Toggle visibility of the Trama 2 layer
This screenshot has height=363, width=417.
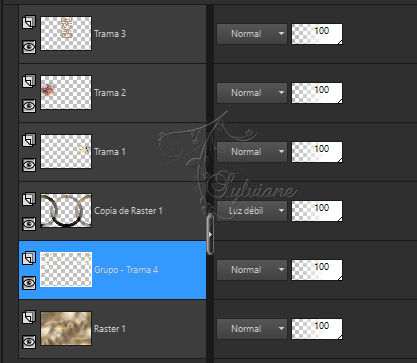pyautogui.click(x=29, y=106)
